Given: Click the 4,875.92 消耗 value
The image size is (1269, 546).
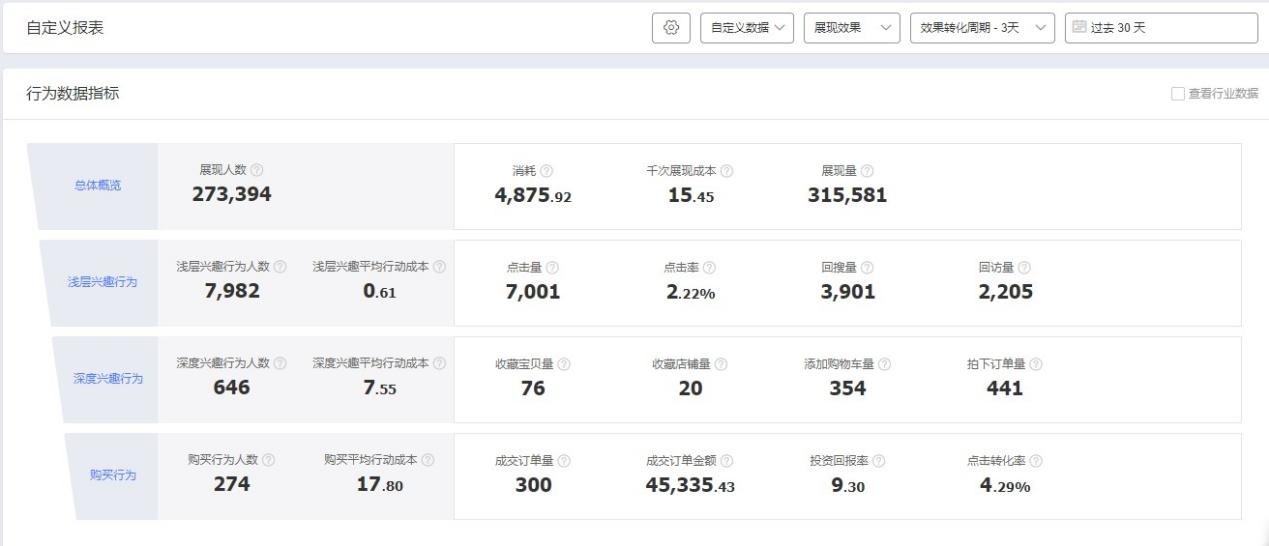Looking at the screenshot, I should [533, 196].
